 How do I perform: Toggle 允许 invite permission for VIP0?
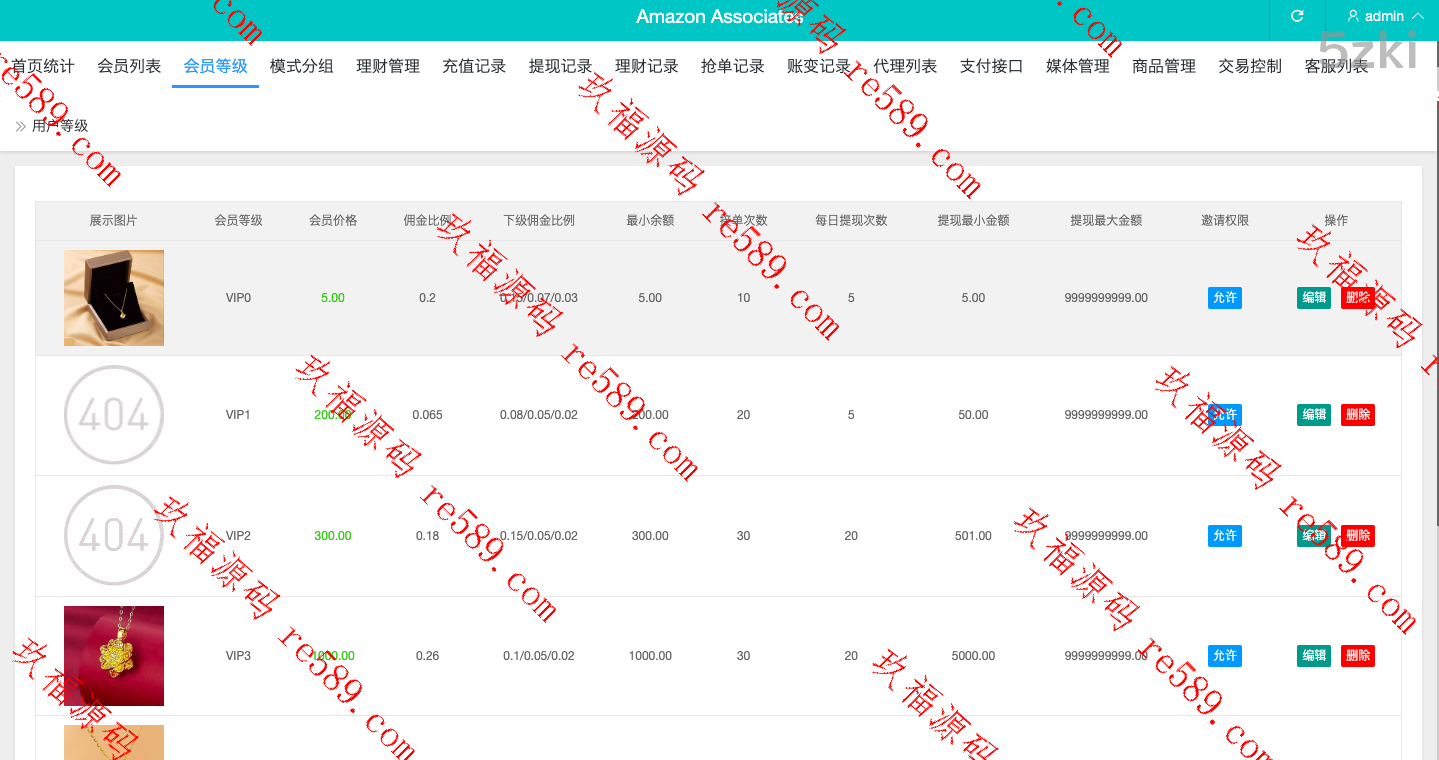pyautogui.click(x=1224, y=298)
